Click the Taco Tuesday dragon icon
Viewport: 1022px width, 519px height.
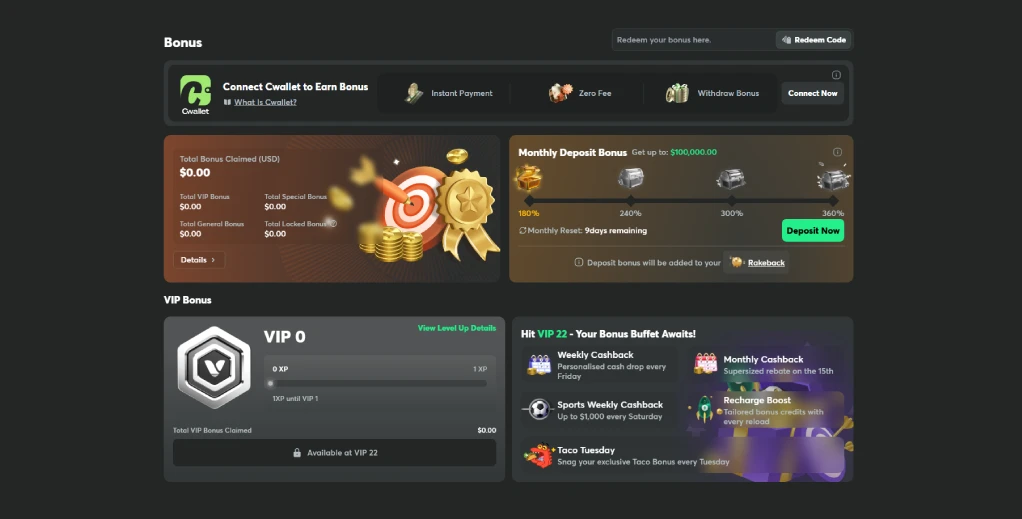click(x=538, y=456)
